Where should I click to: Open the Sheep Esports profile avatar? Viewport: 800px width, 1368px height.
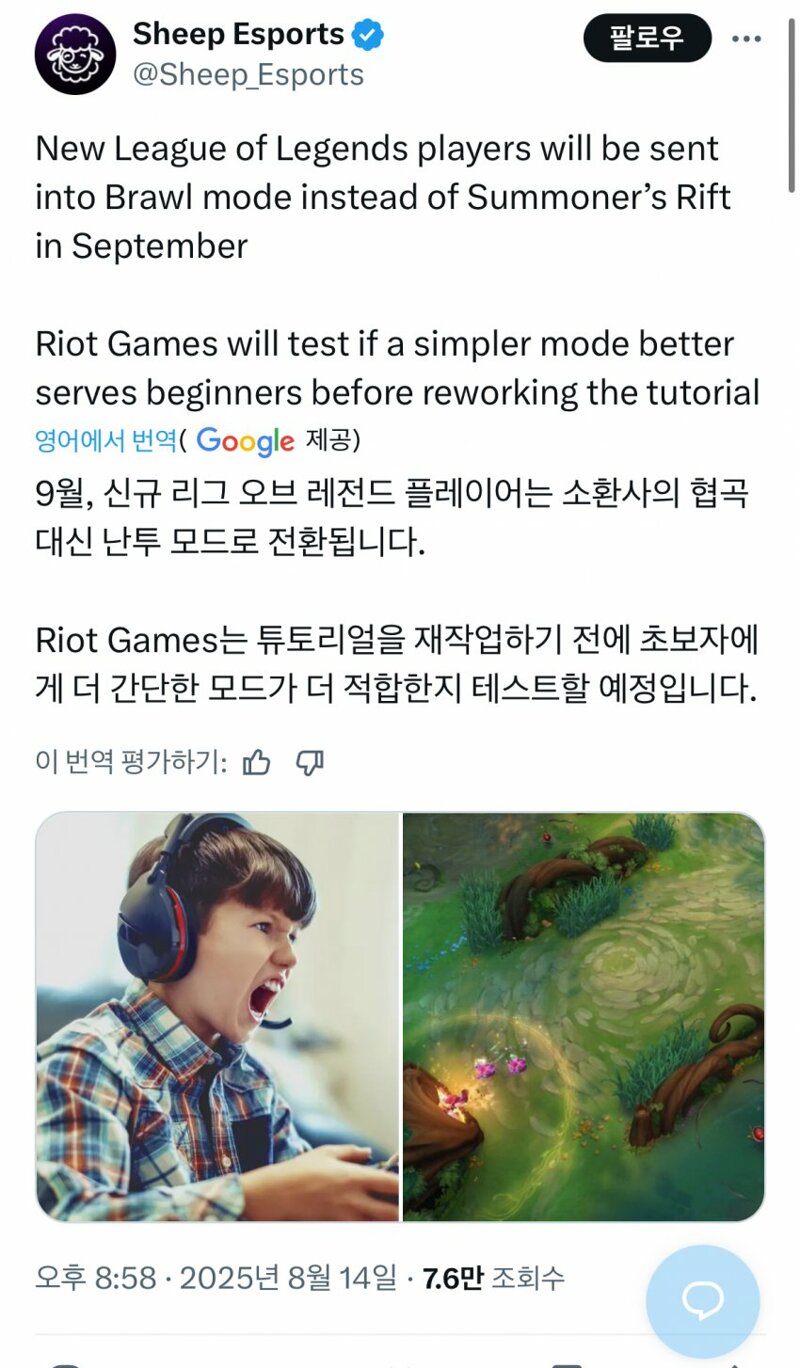[75, 54]
